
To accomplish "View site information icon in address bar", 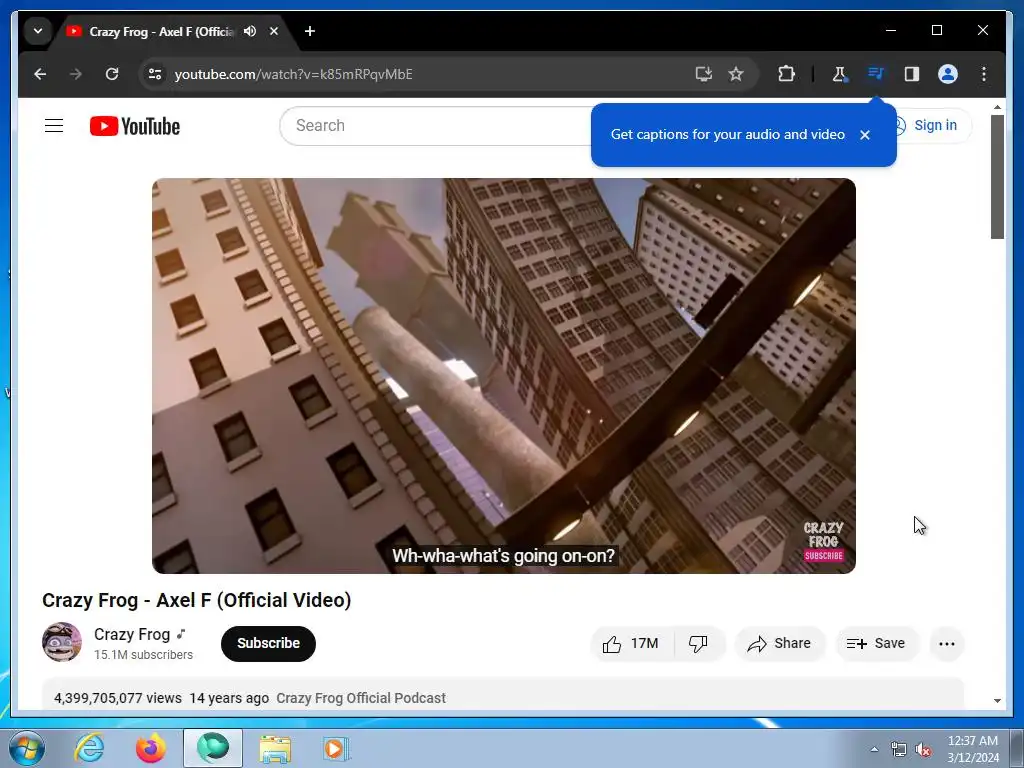I will click(x=155, y=74).
